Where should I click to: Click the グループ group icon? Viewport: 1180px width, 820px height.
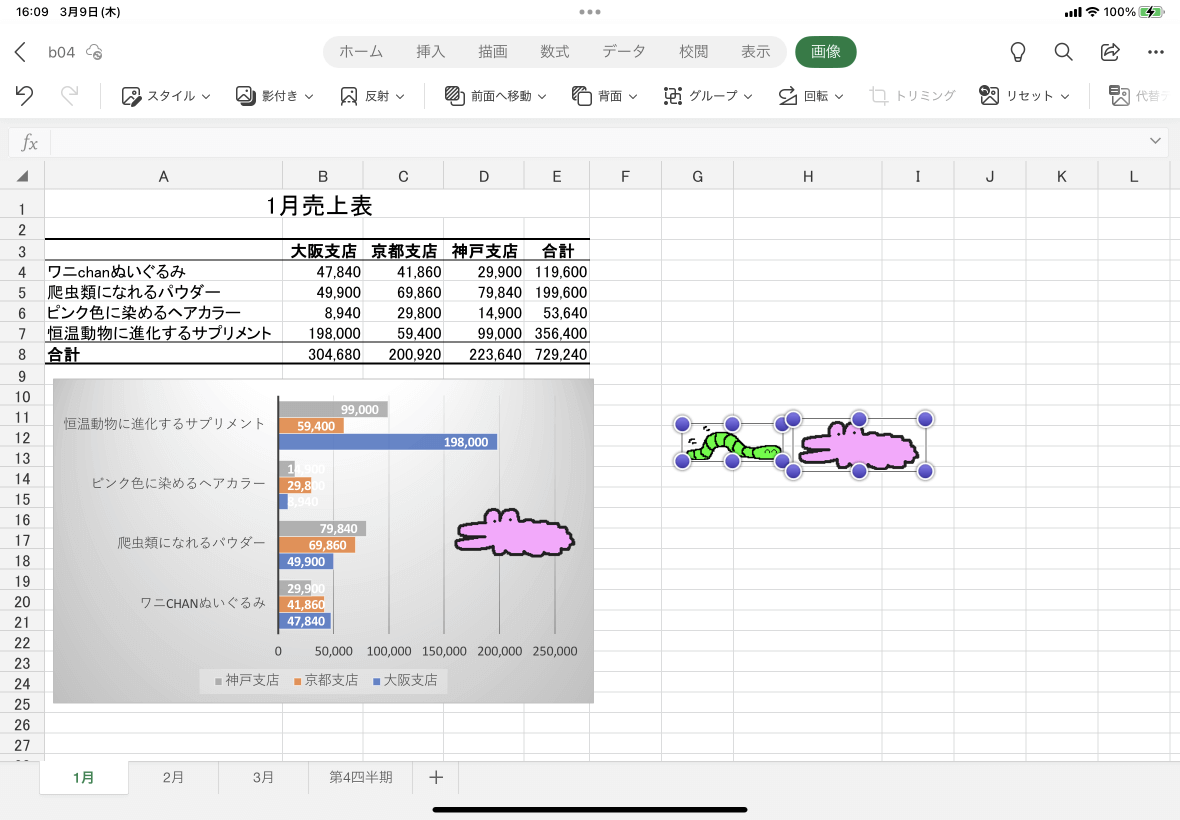[673, 96]
